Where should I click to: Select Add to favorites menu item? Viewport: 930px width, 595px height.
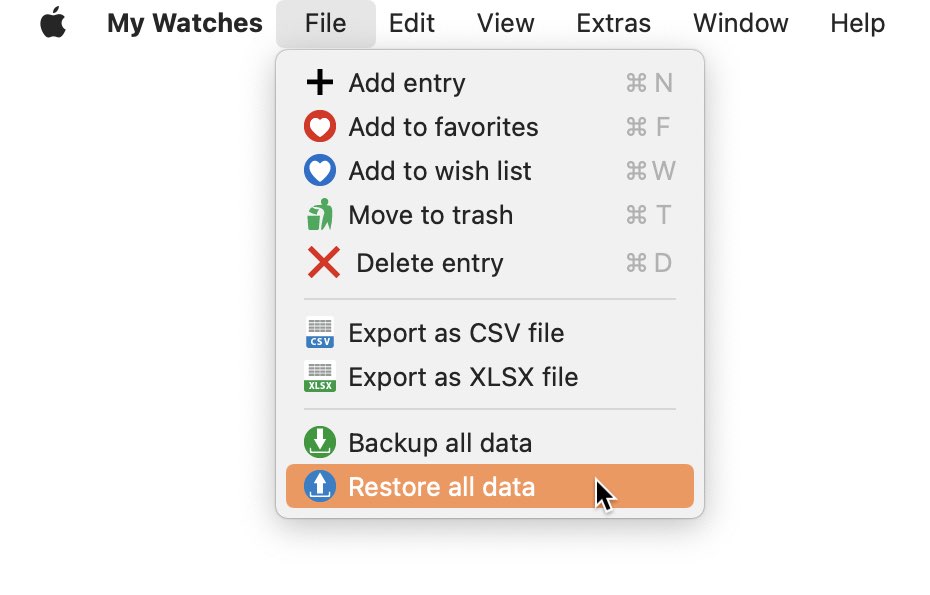[x=490, y=126]
